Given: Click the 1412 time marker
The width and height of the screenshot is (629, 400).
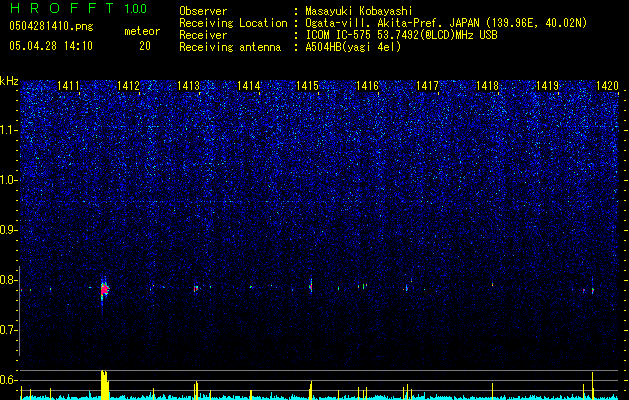Looking at the screenshot, I should 128,85.
